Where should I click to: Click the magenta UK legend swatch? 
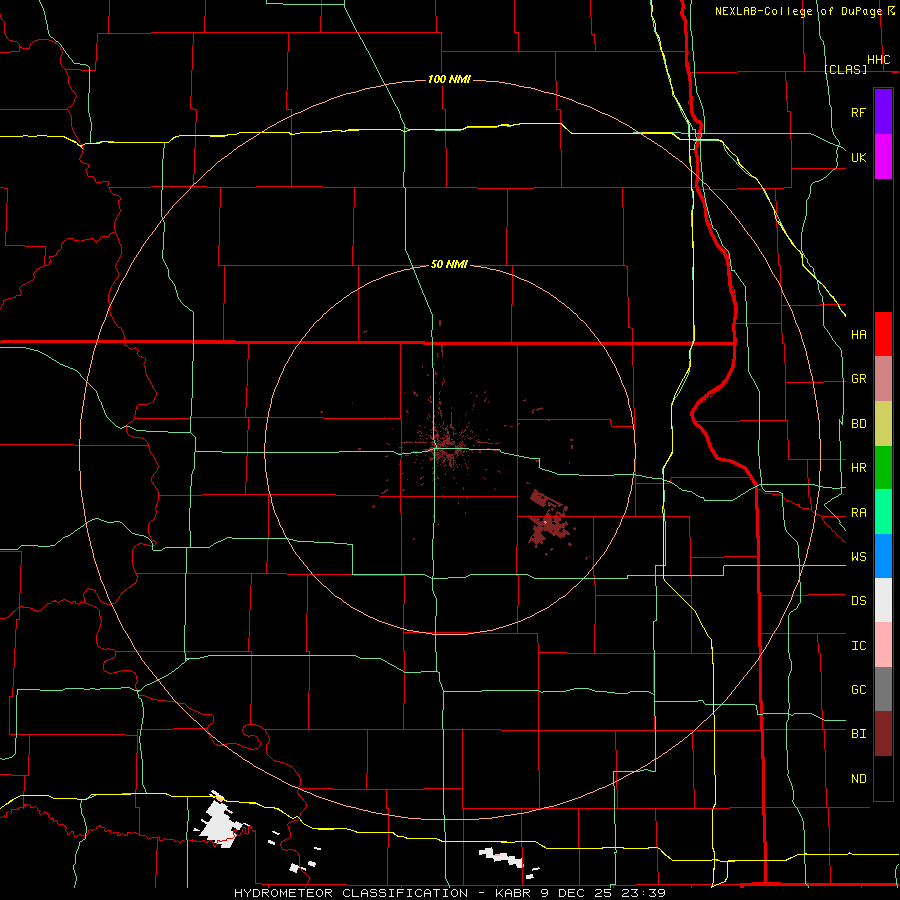[x=883, y=157]
